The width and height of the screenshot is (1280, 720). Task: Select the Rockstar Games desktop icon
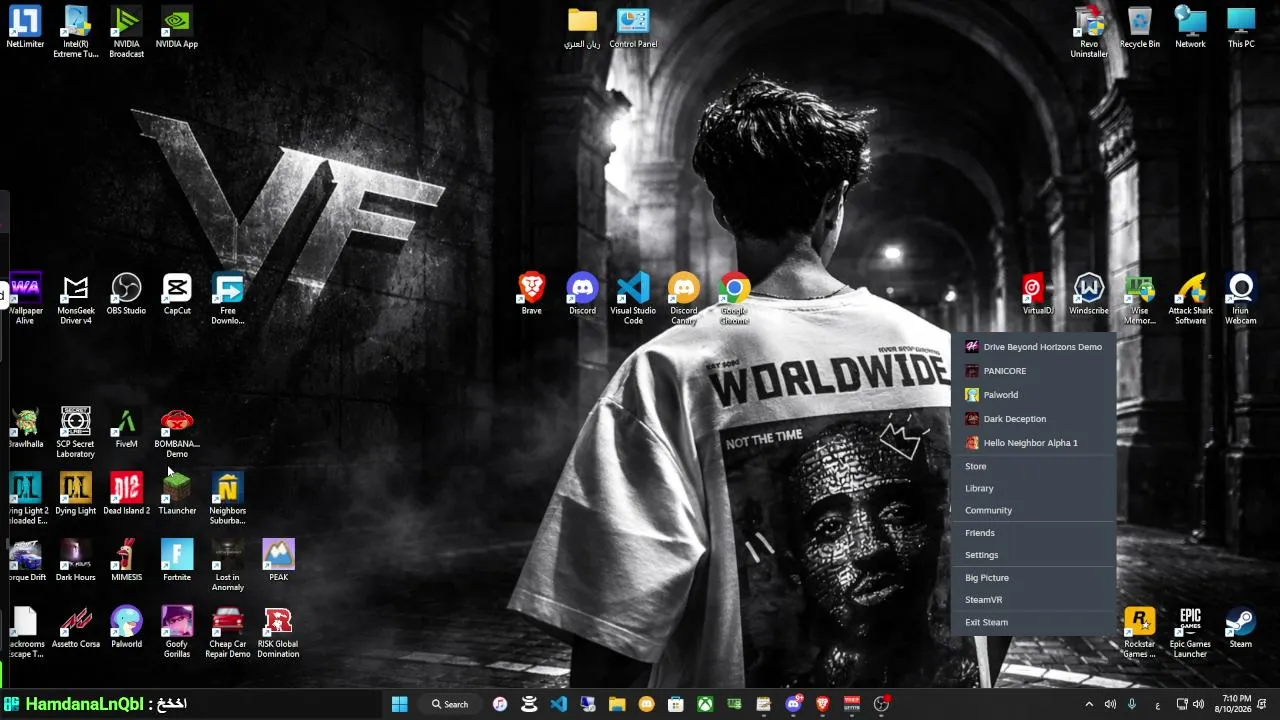click(1140, 632)
